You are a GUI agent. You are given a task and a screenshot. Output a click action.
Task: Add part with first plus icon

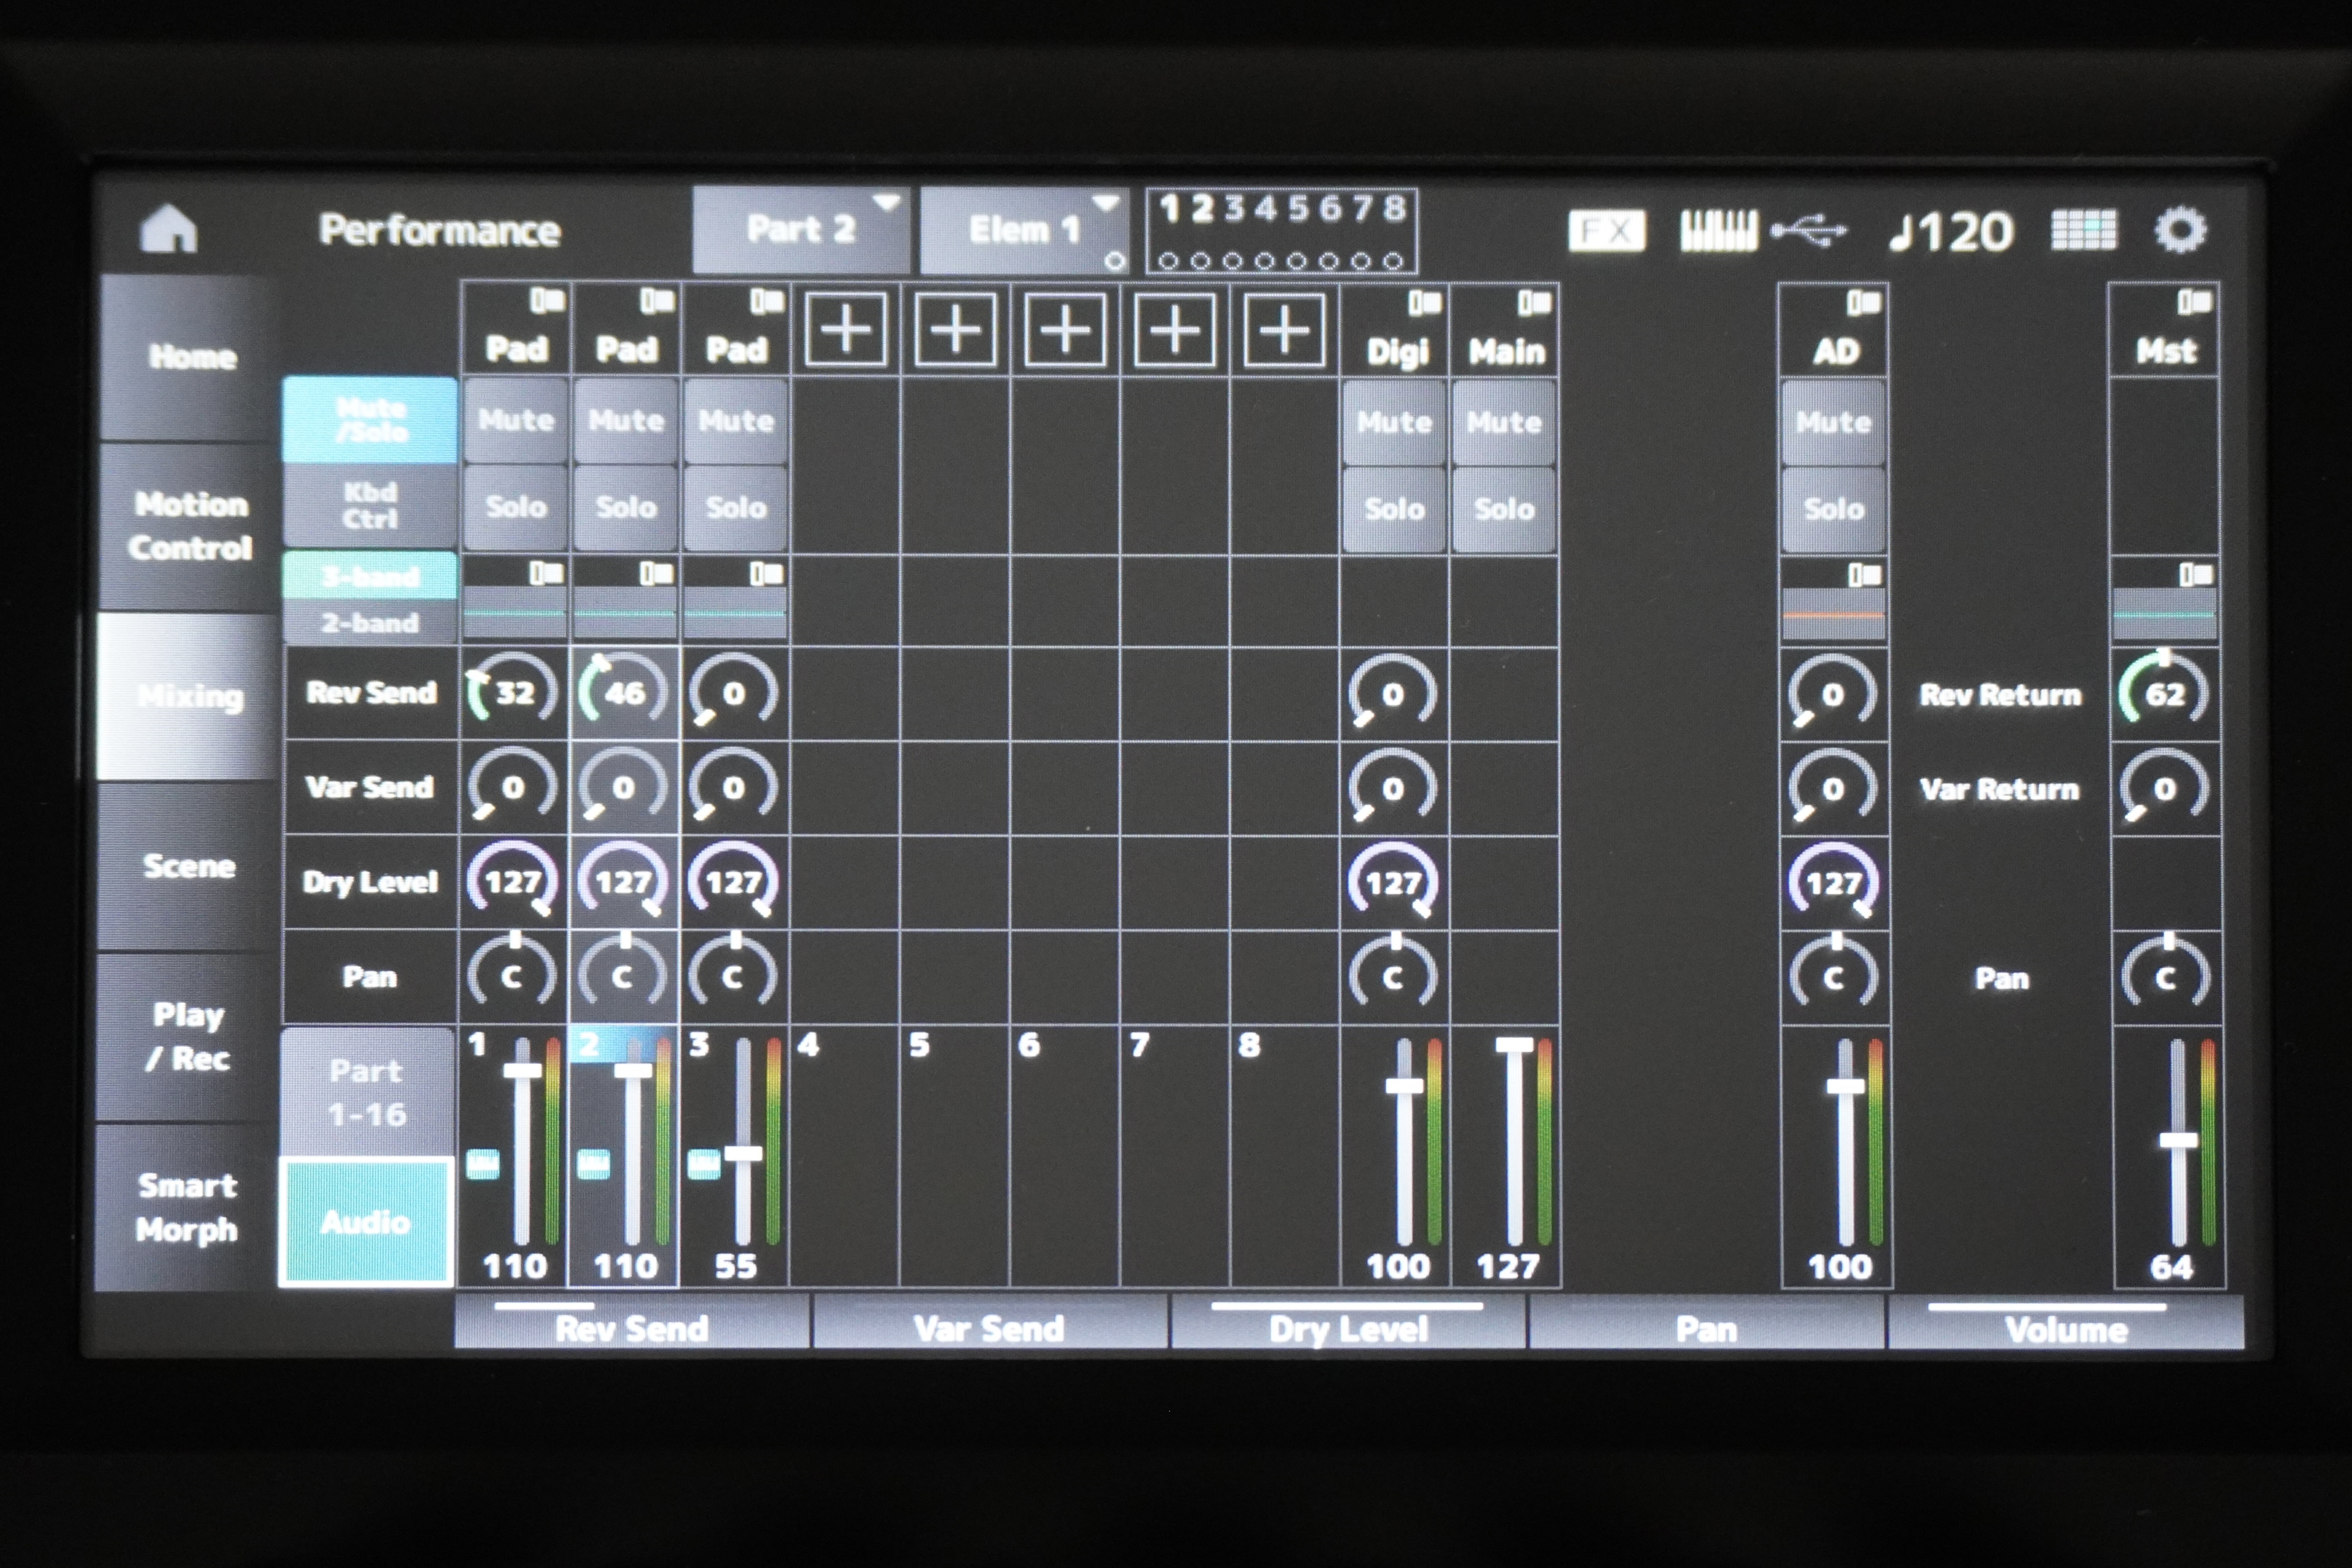846,330
